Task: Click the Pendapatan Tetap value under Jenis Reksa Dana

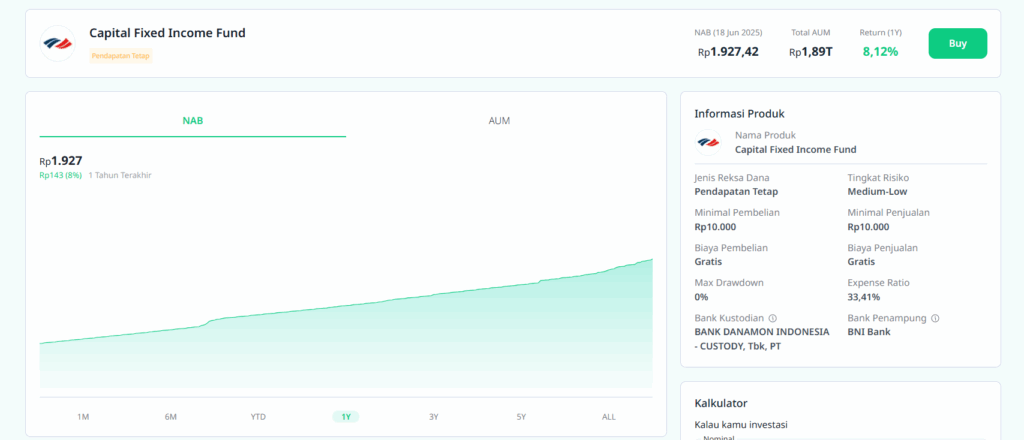Action: point(737,192)
